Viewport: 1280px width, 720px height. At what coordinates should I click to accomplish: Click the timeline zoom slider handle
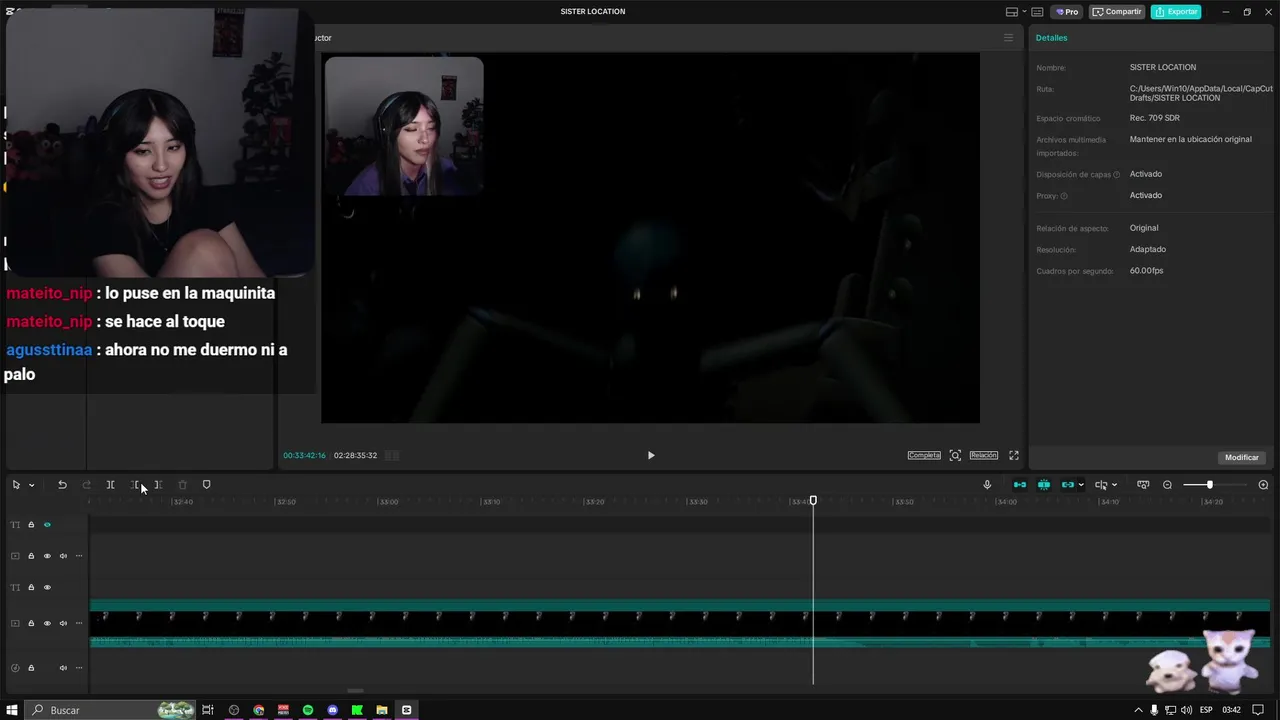click(1209, 485)
